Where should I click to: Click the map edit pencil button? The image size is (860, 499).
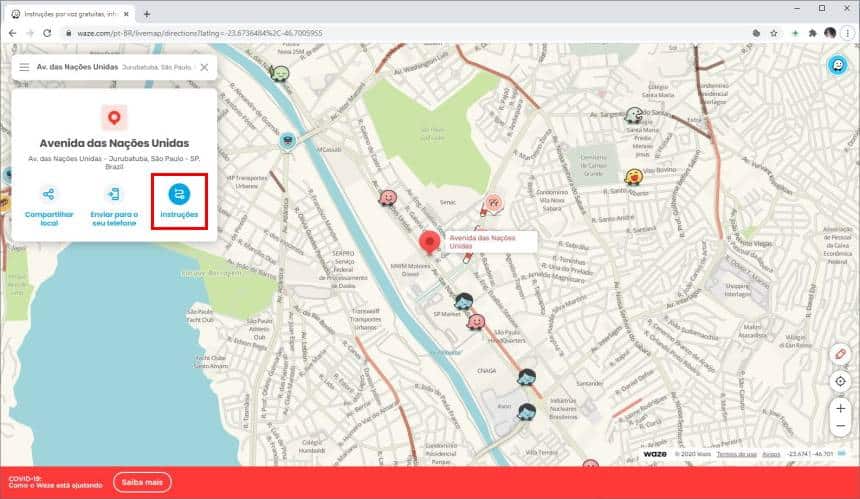click(840, 354)
